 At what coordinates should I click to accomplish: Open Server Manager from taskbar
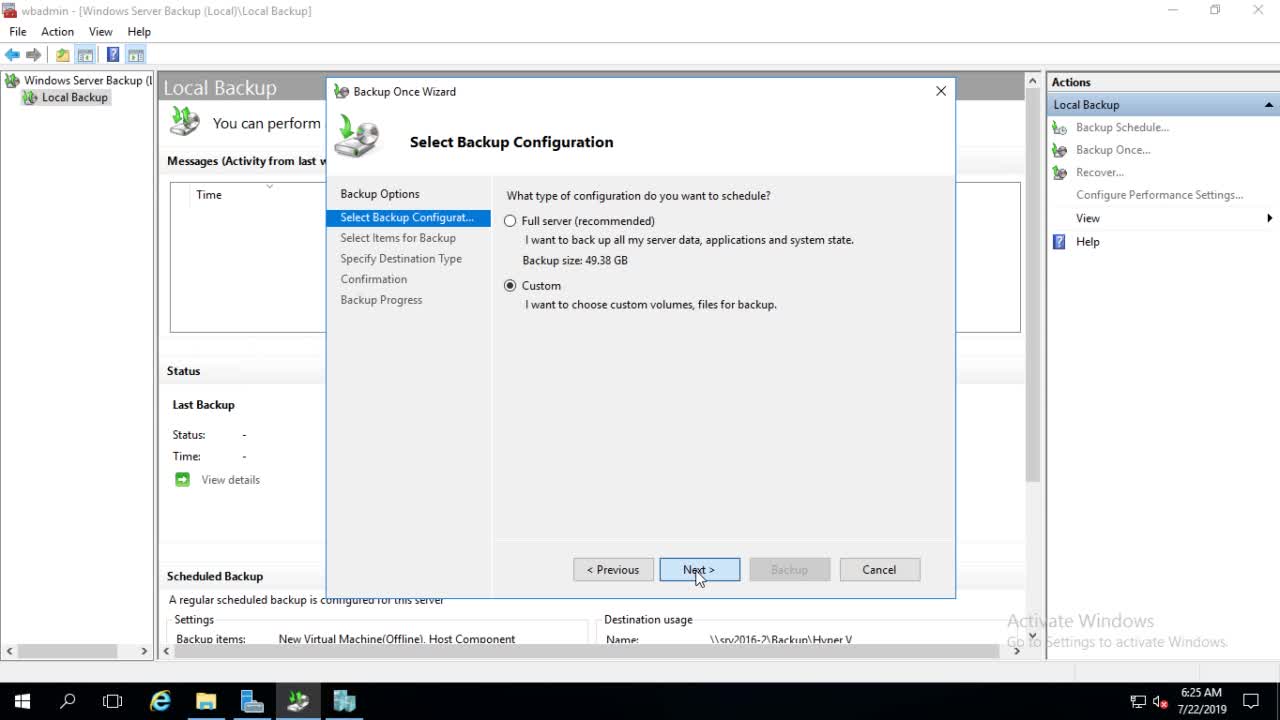[x=252, y=701]
